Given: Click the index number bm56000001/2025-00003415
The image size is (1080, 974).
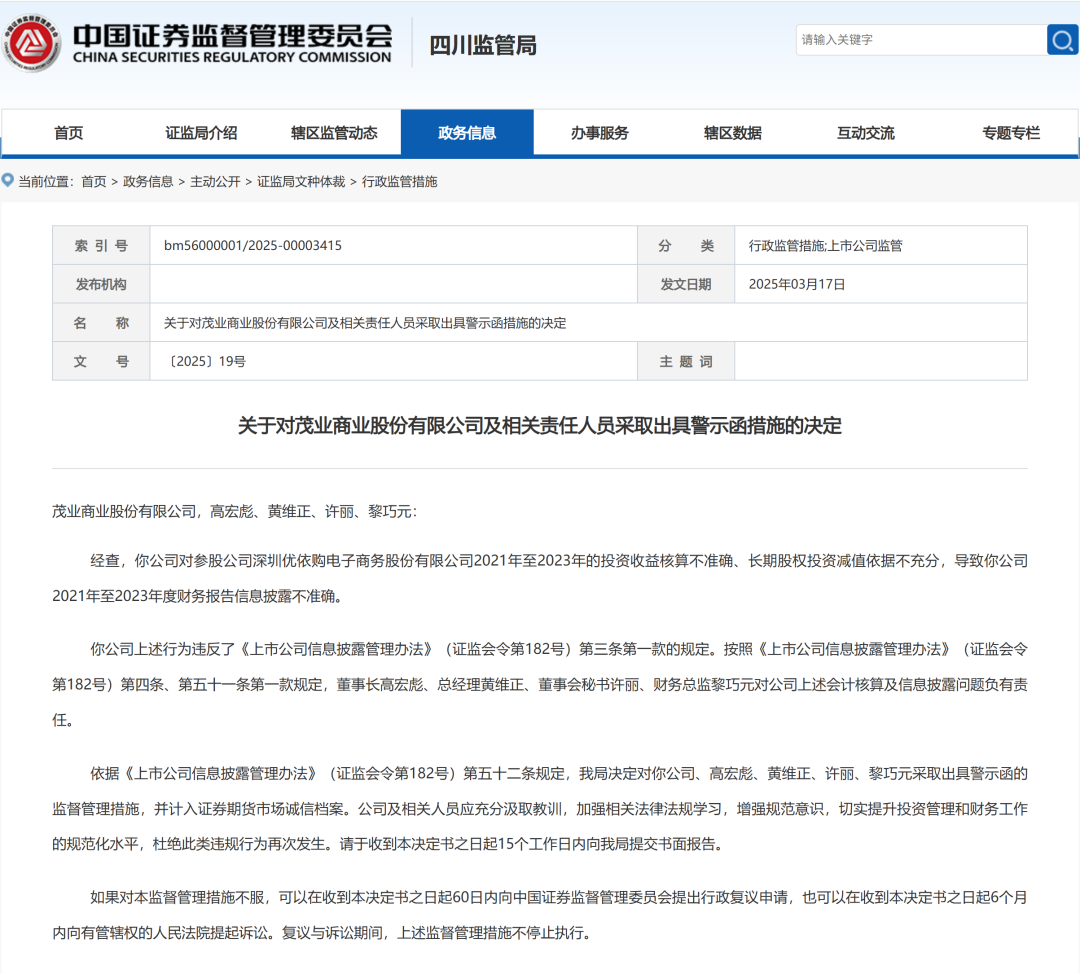Looking at the screenshot, I should 253,245.
